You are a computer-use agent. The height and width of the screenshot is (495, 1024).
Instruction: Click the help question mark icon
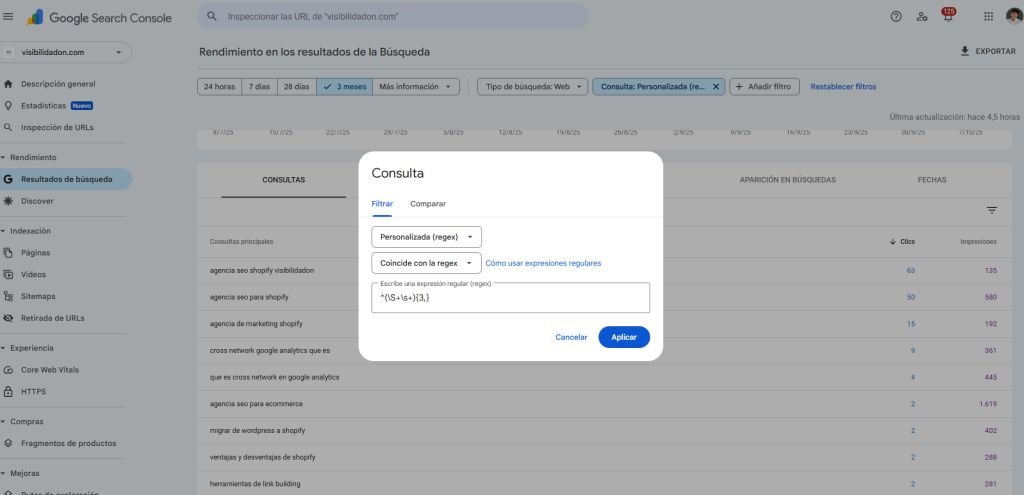[x=895, y=17]
